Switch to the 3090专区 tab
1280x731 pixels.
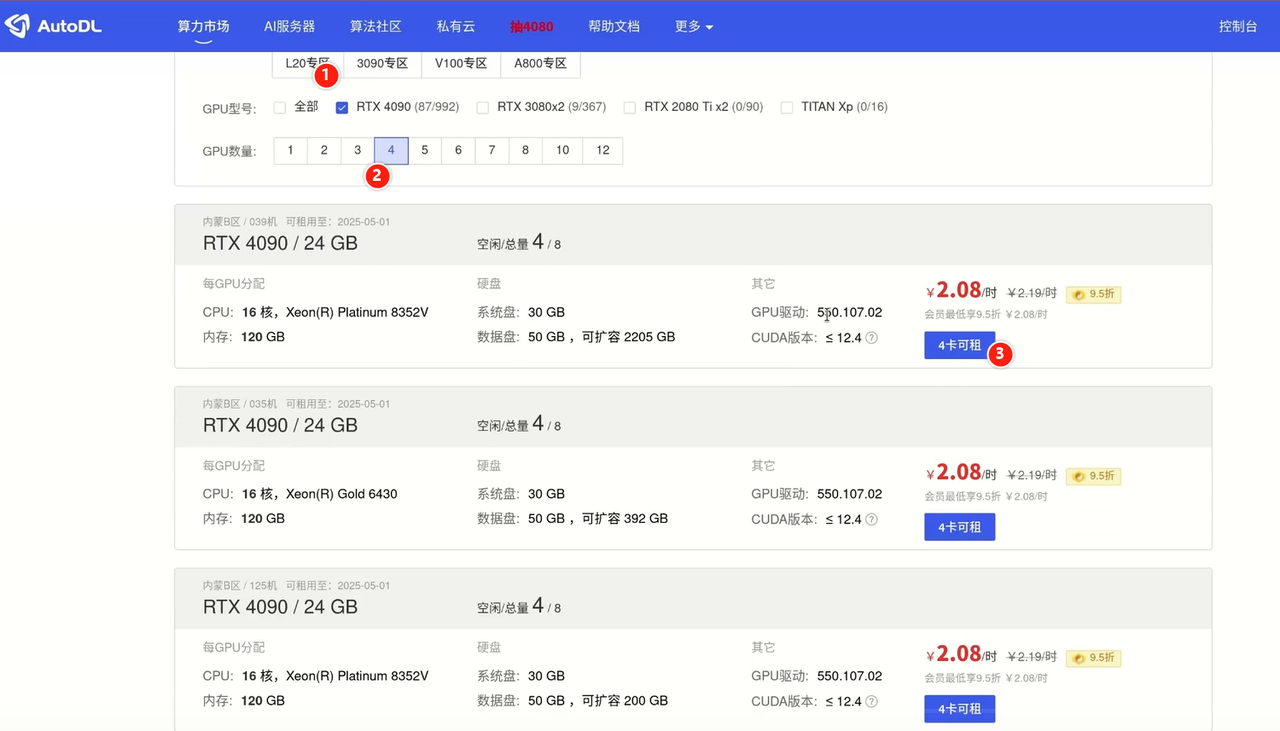(383, 63)
